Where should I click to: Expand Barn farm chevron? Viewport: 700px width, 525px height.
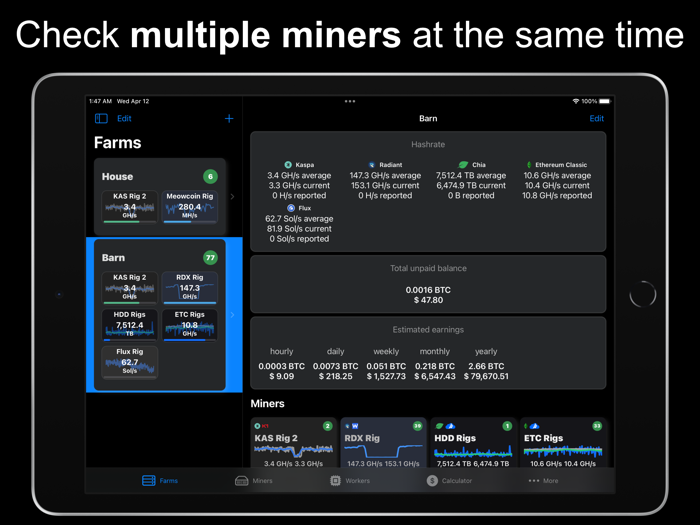pyautogui.click(x=232, y=315)
